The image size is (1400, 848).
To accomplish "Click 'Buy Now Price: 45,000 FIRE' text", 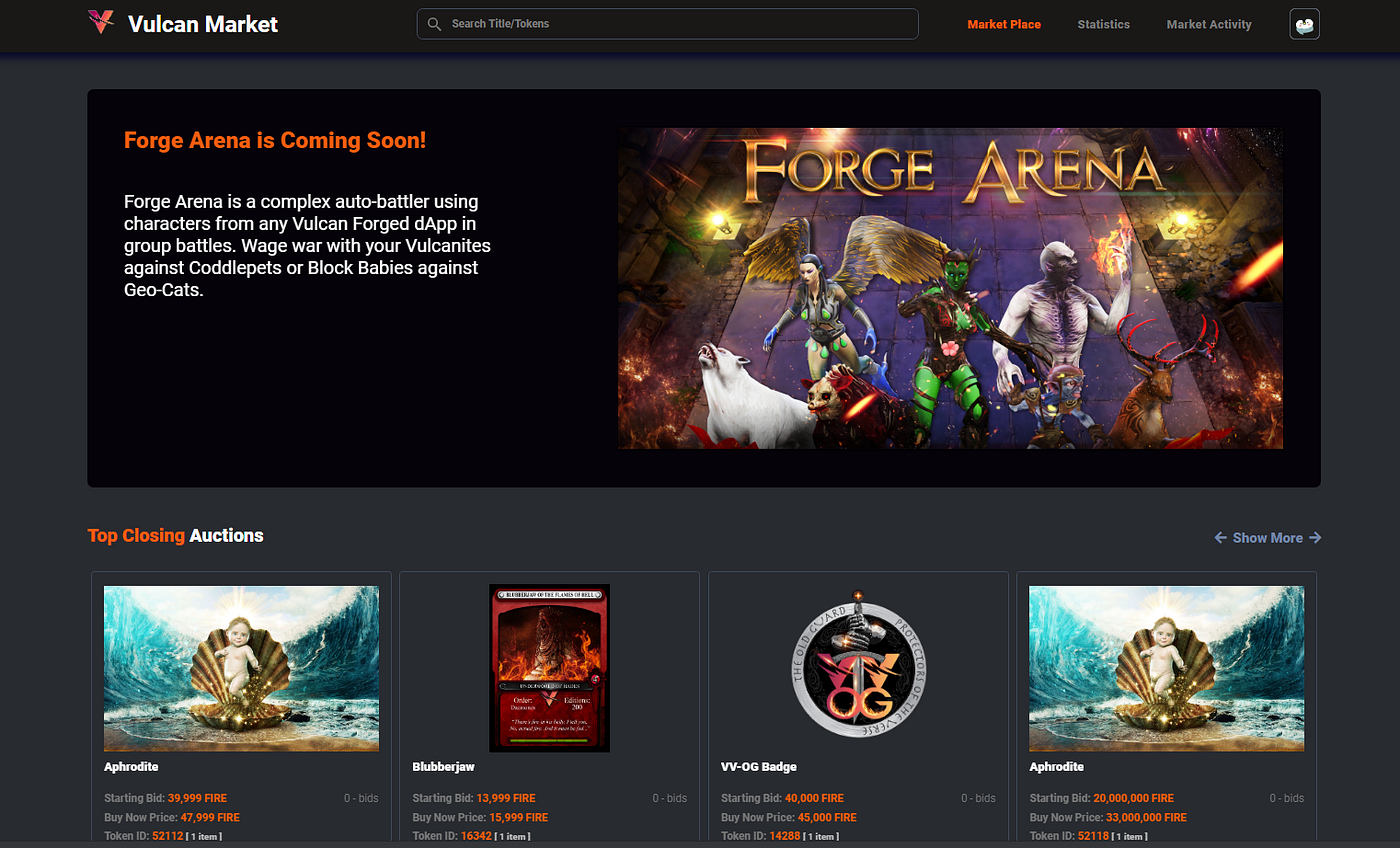I will click(x=789, y=817).
